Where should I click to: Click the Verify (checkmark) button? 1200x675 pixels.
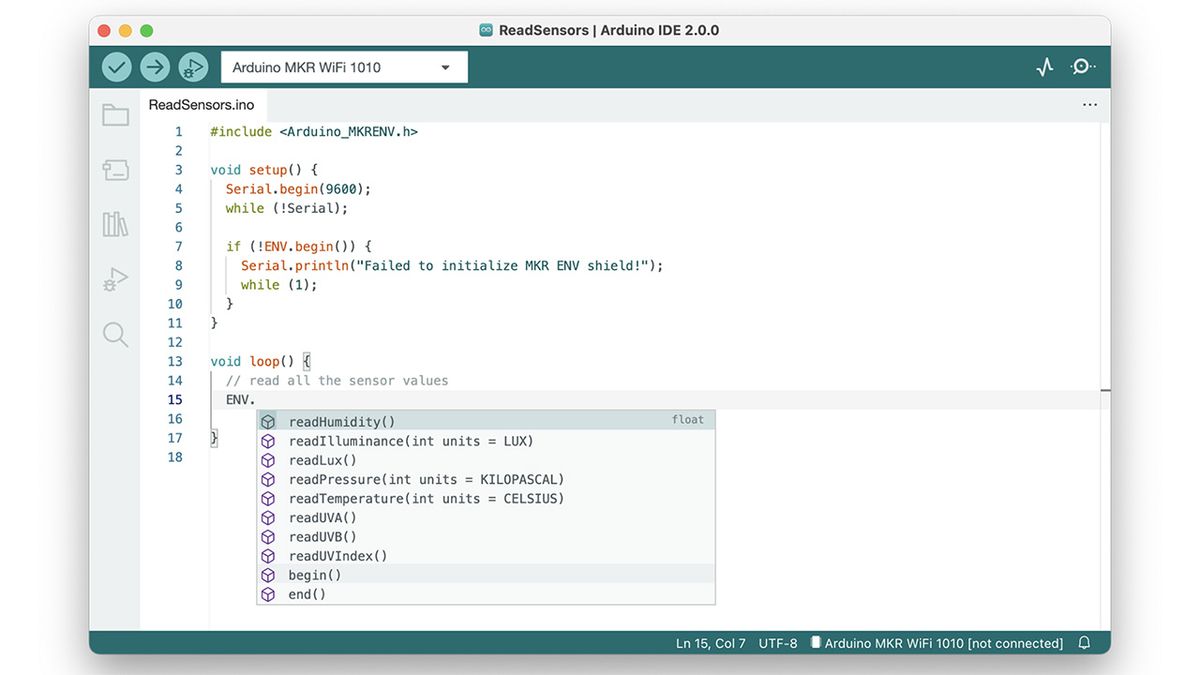click(115, 66)
